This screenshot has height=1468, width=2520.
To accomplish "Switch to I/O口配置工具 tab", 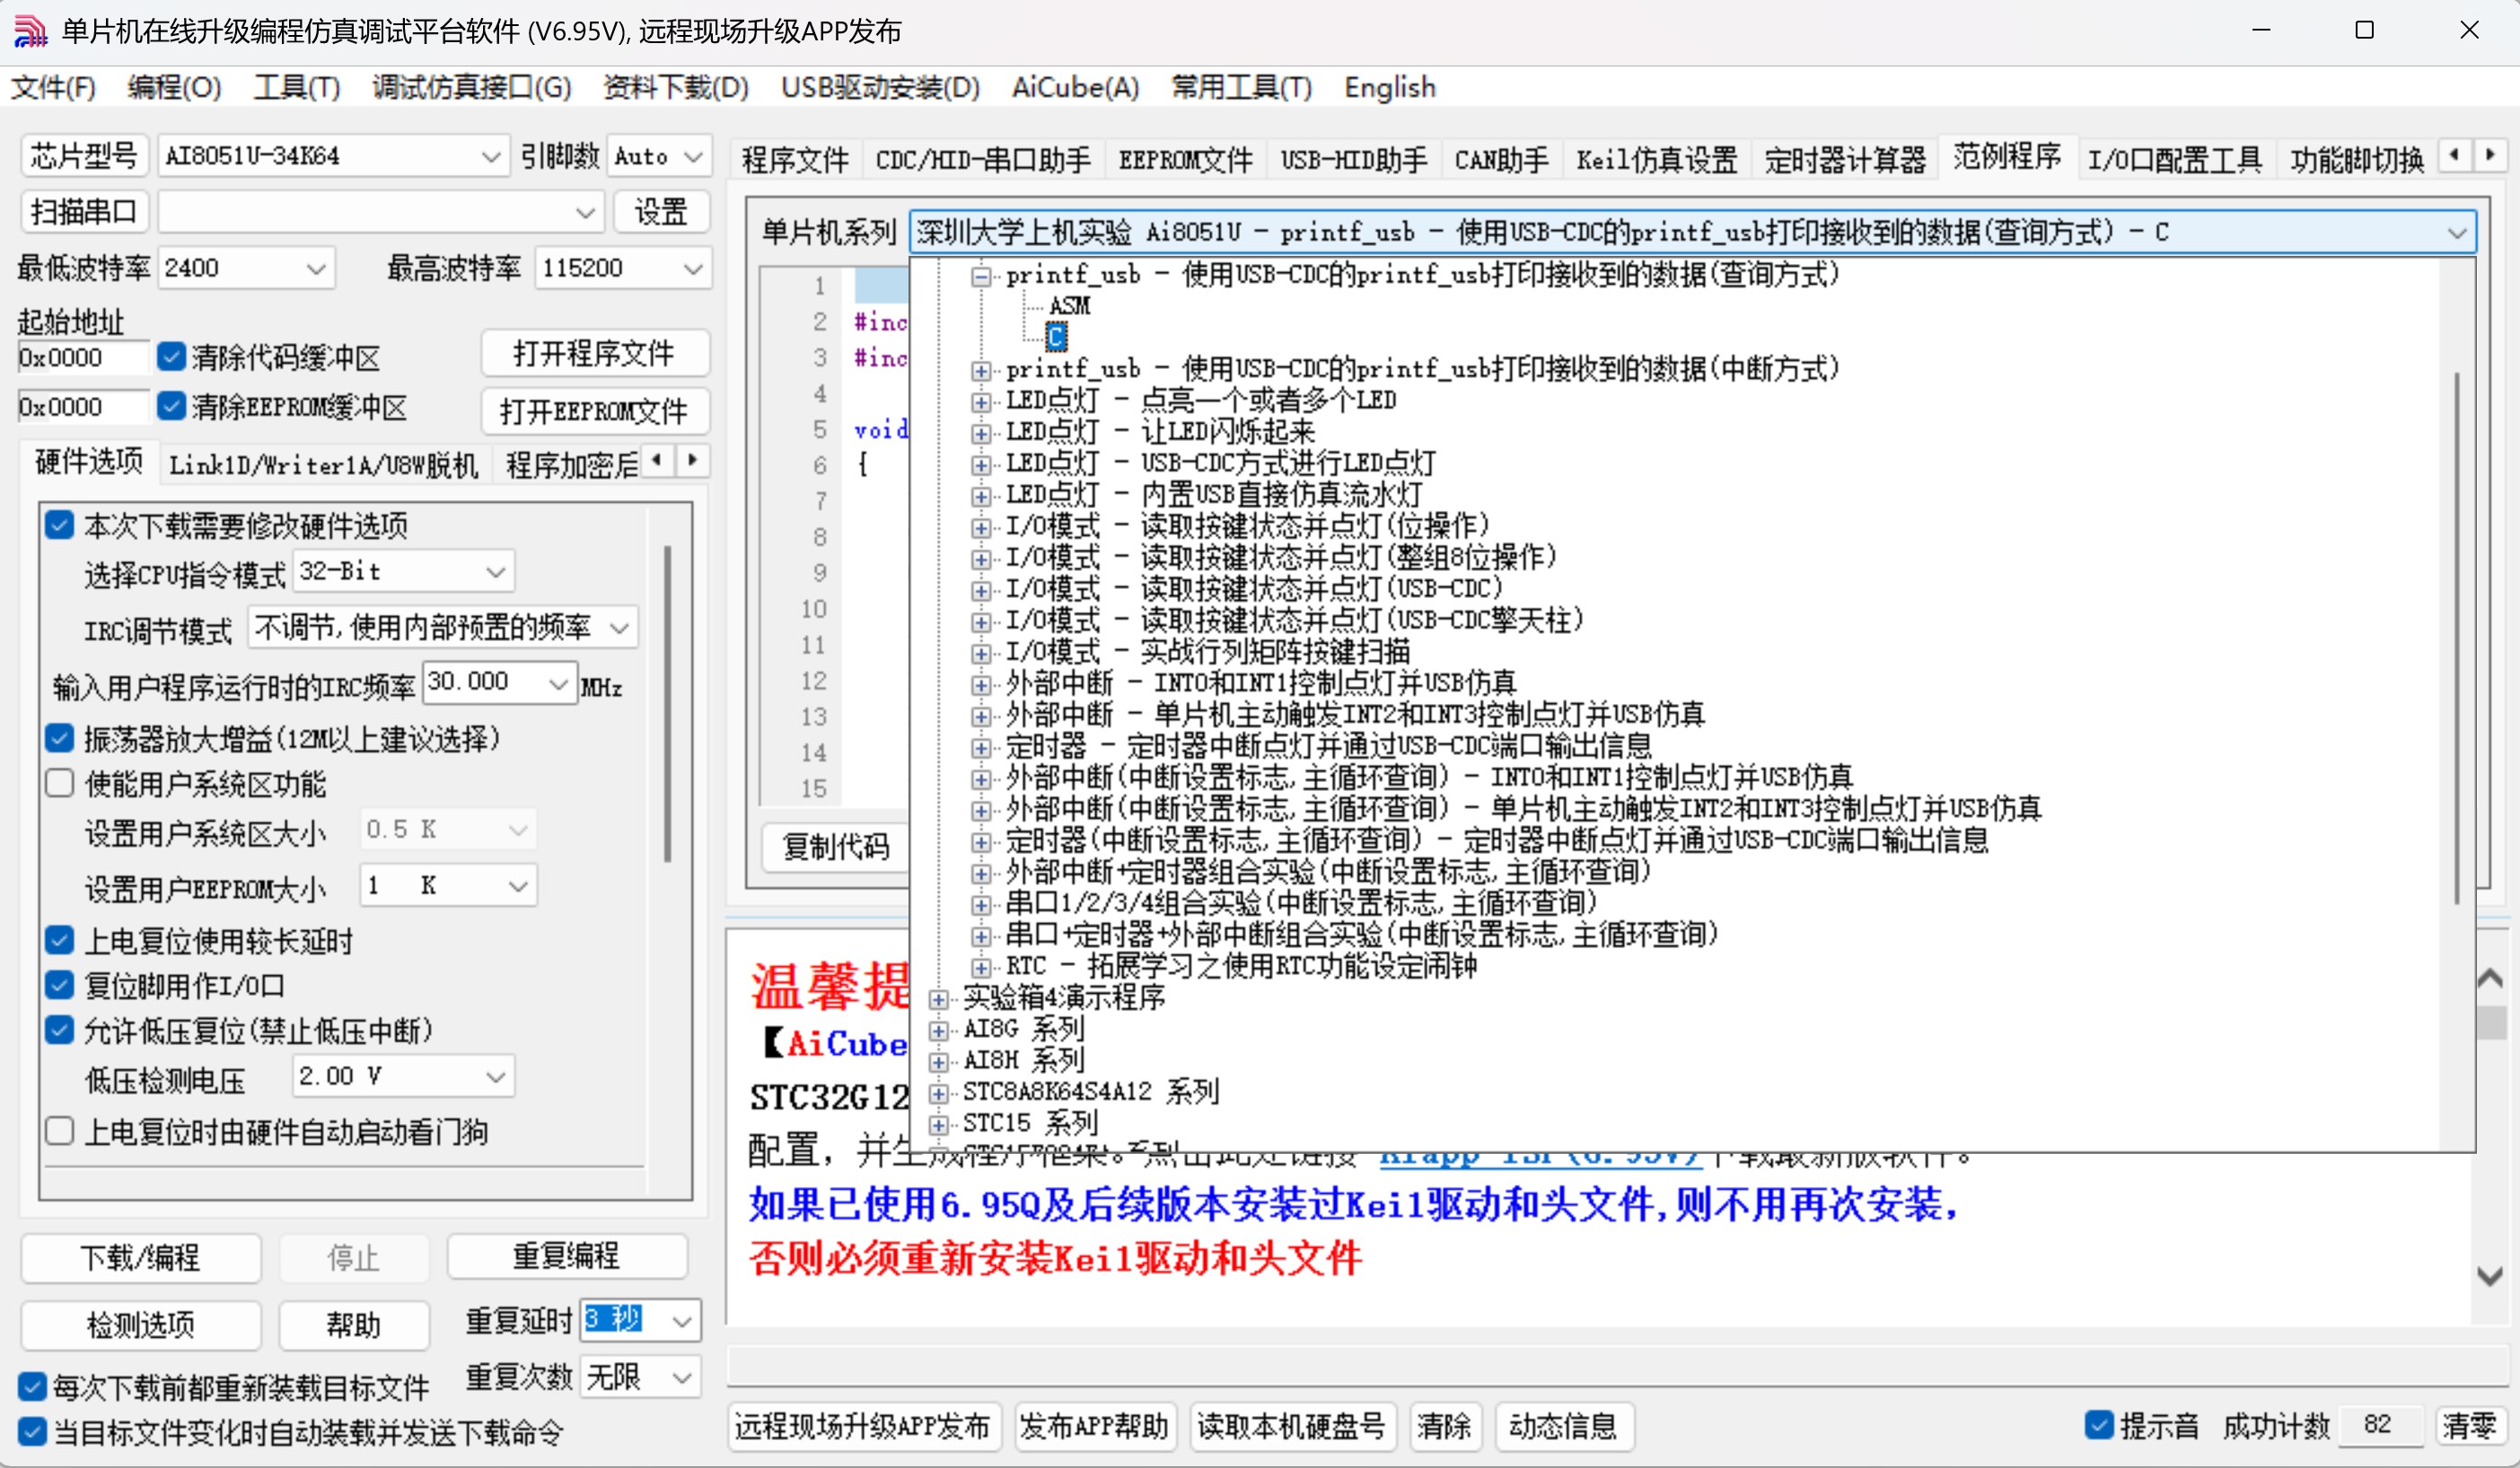I will 2174,160.
